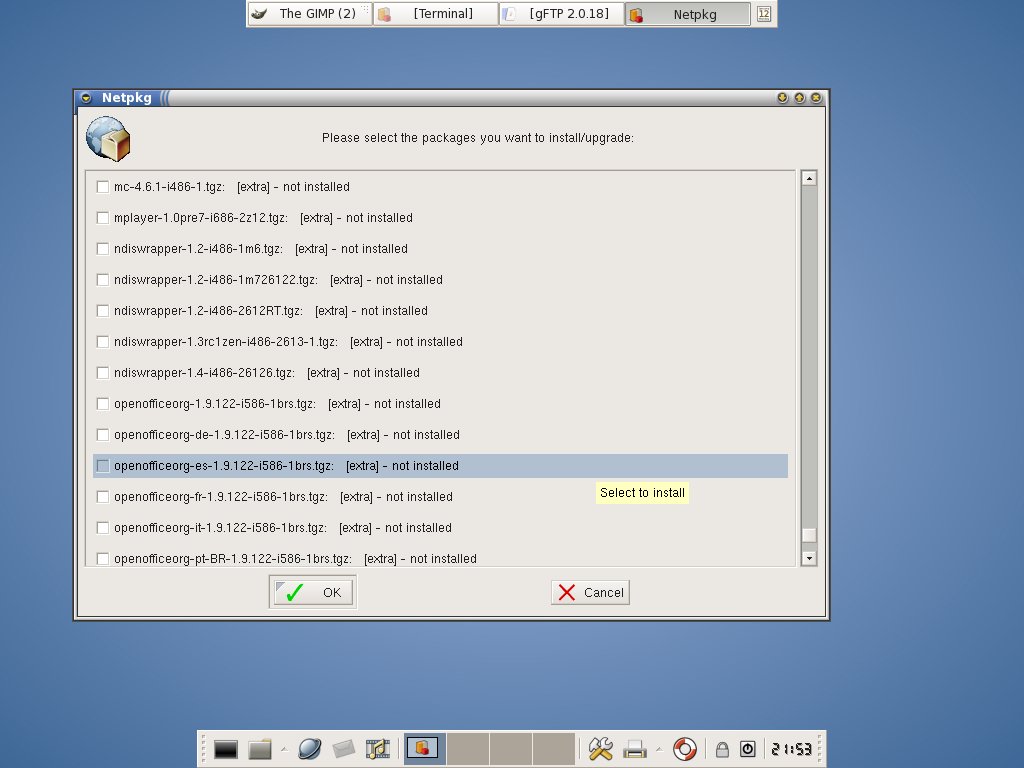
Task: Open the printer icon in panel
Action: tap(635, 749)
